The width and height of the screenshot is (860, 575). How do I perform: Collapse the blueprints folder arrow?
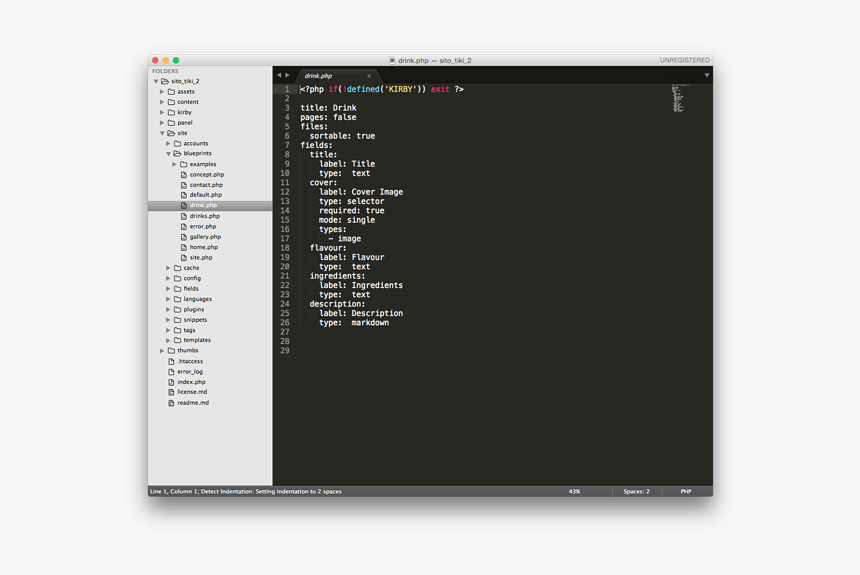[x=168, y=154]
